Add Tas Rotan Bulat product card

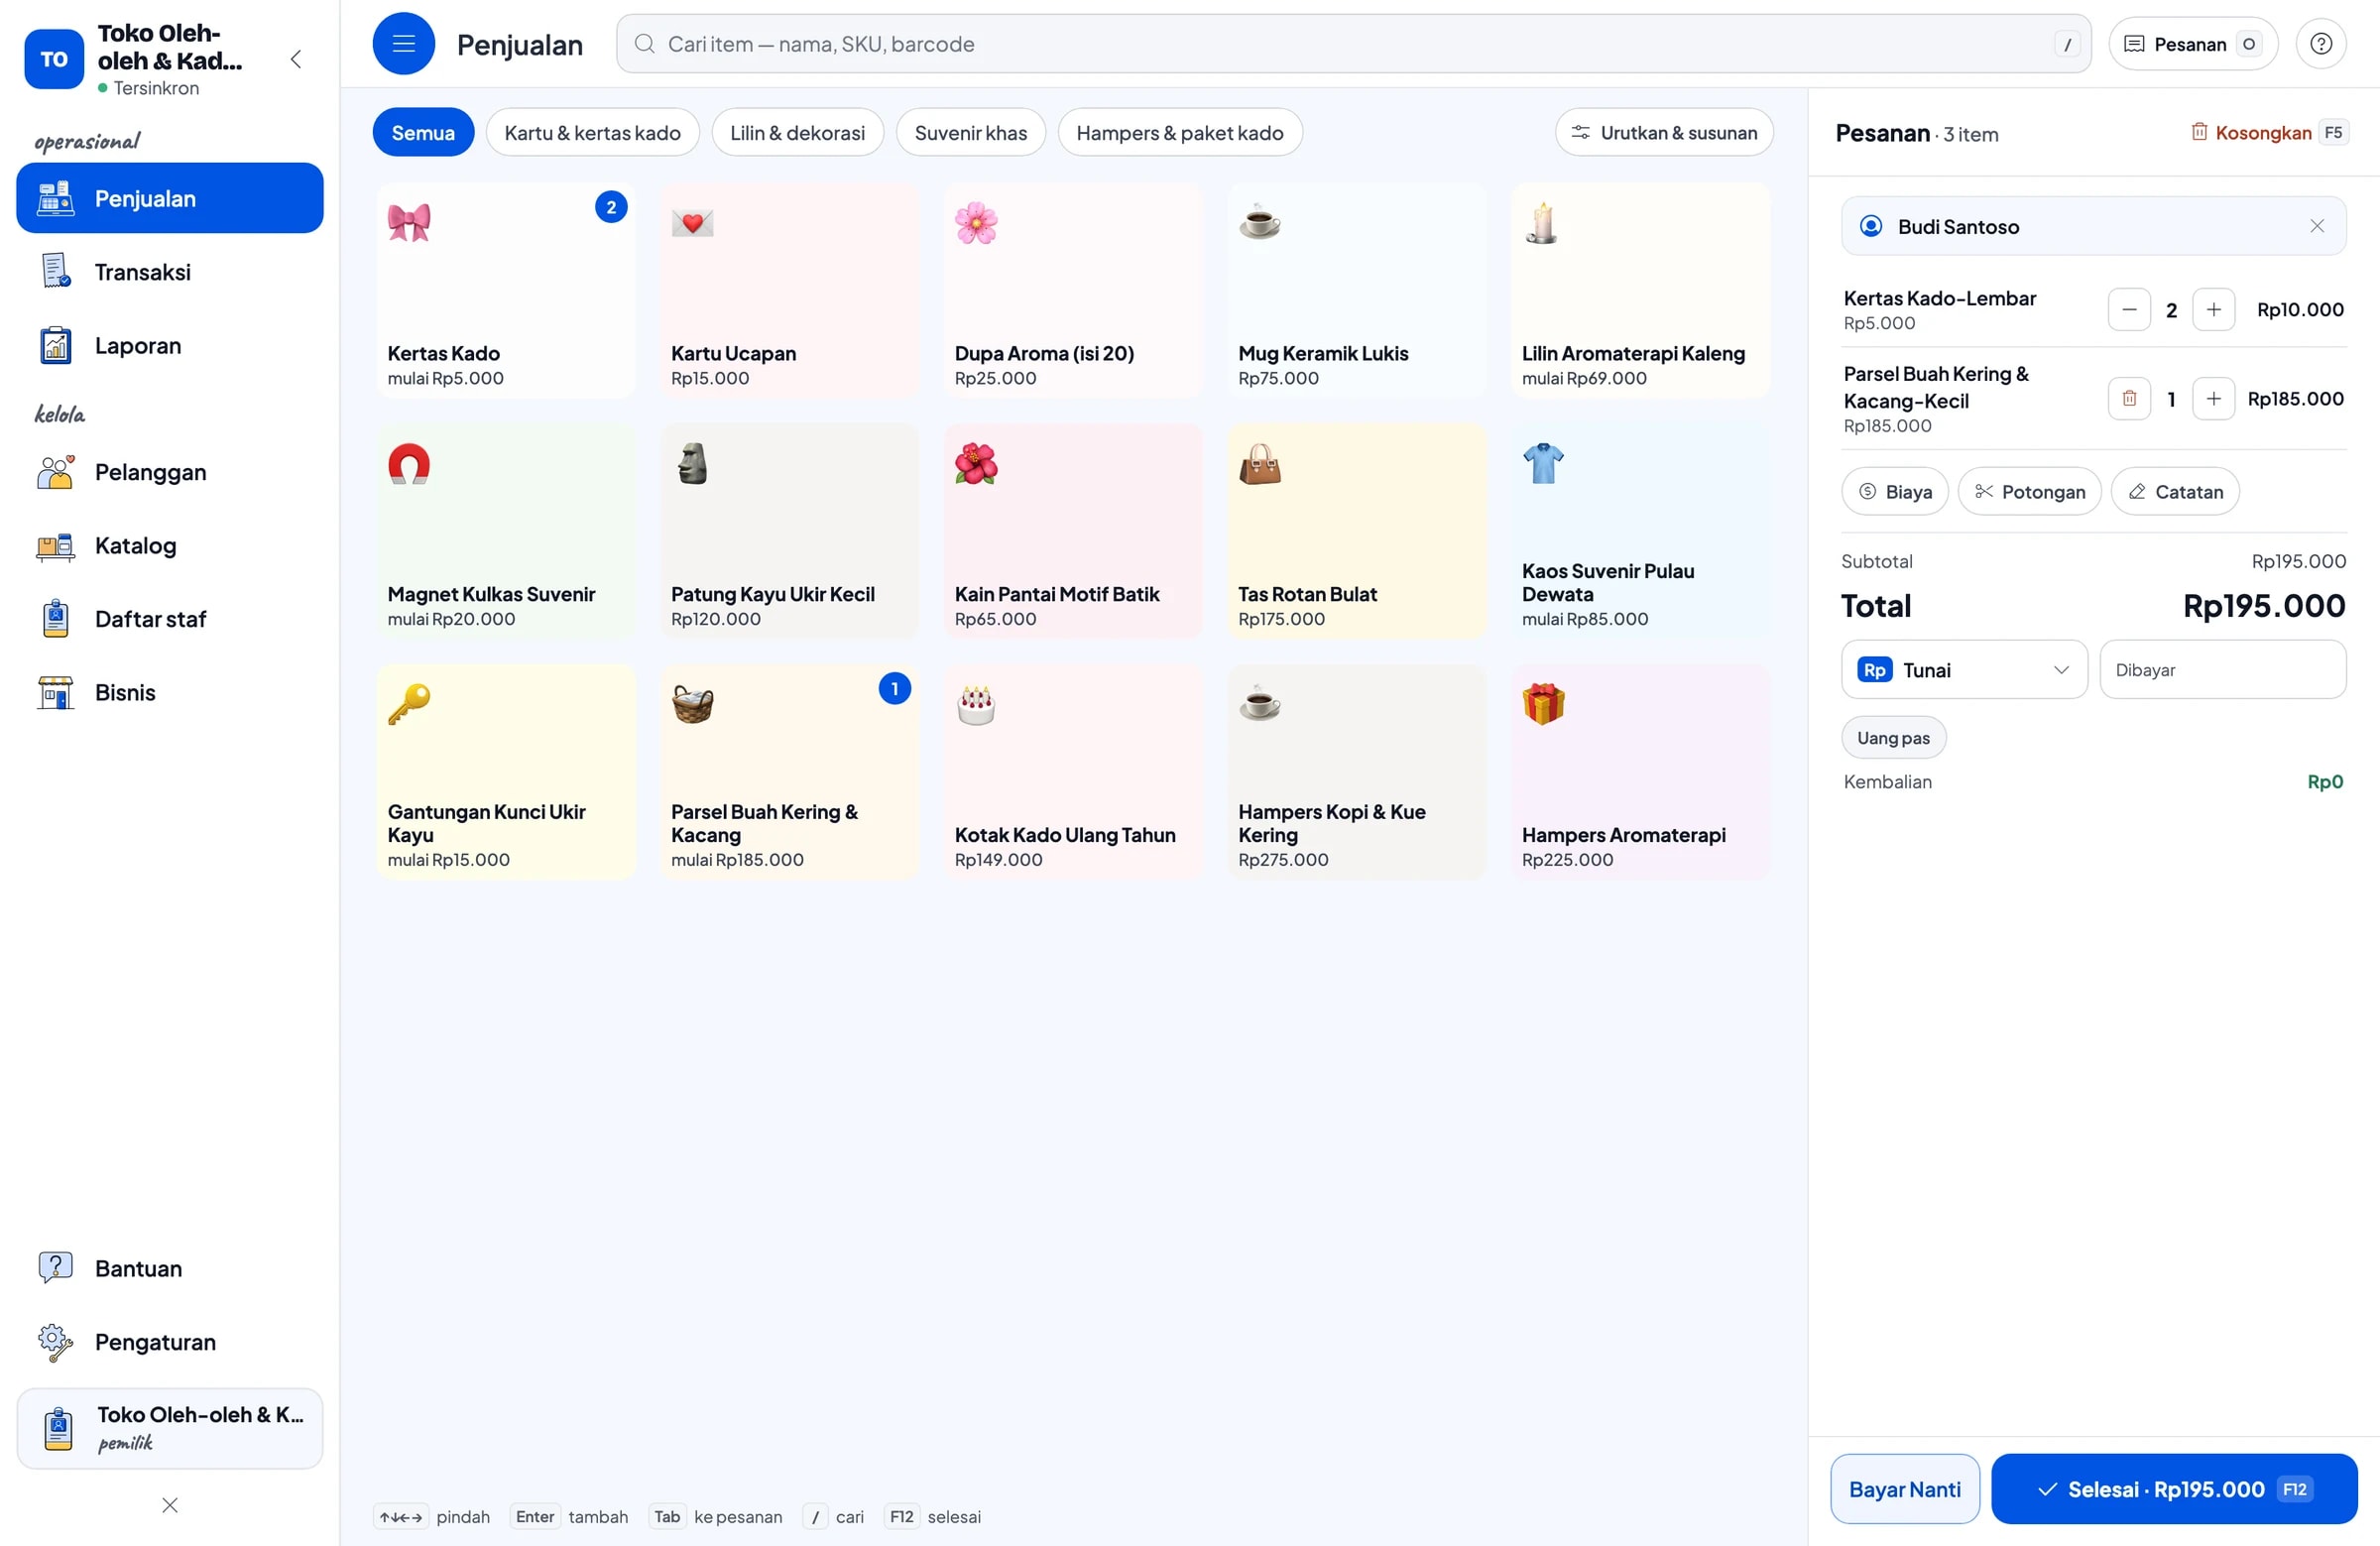(x=1356, y=532)
